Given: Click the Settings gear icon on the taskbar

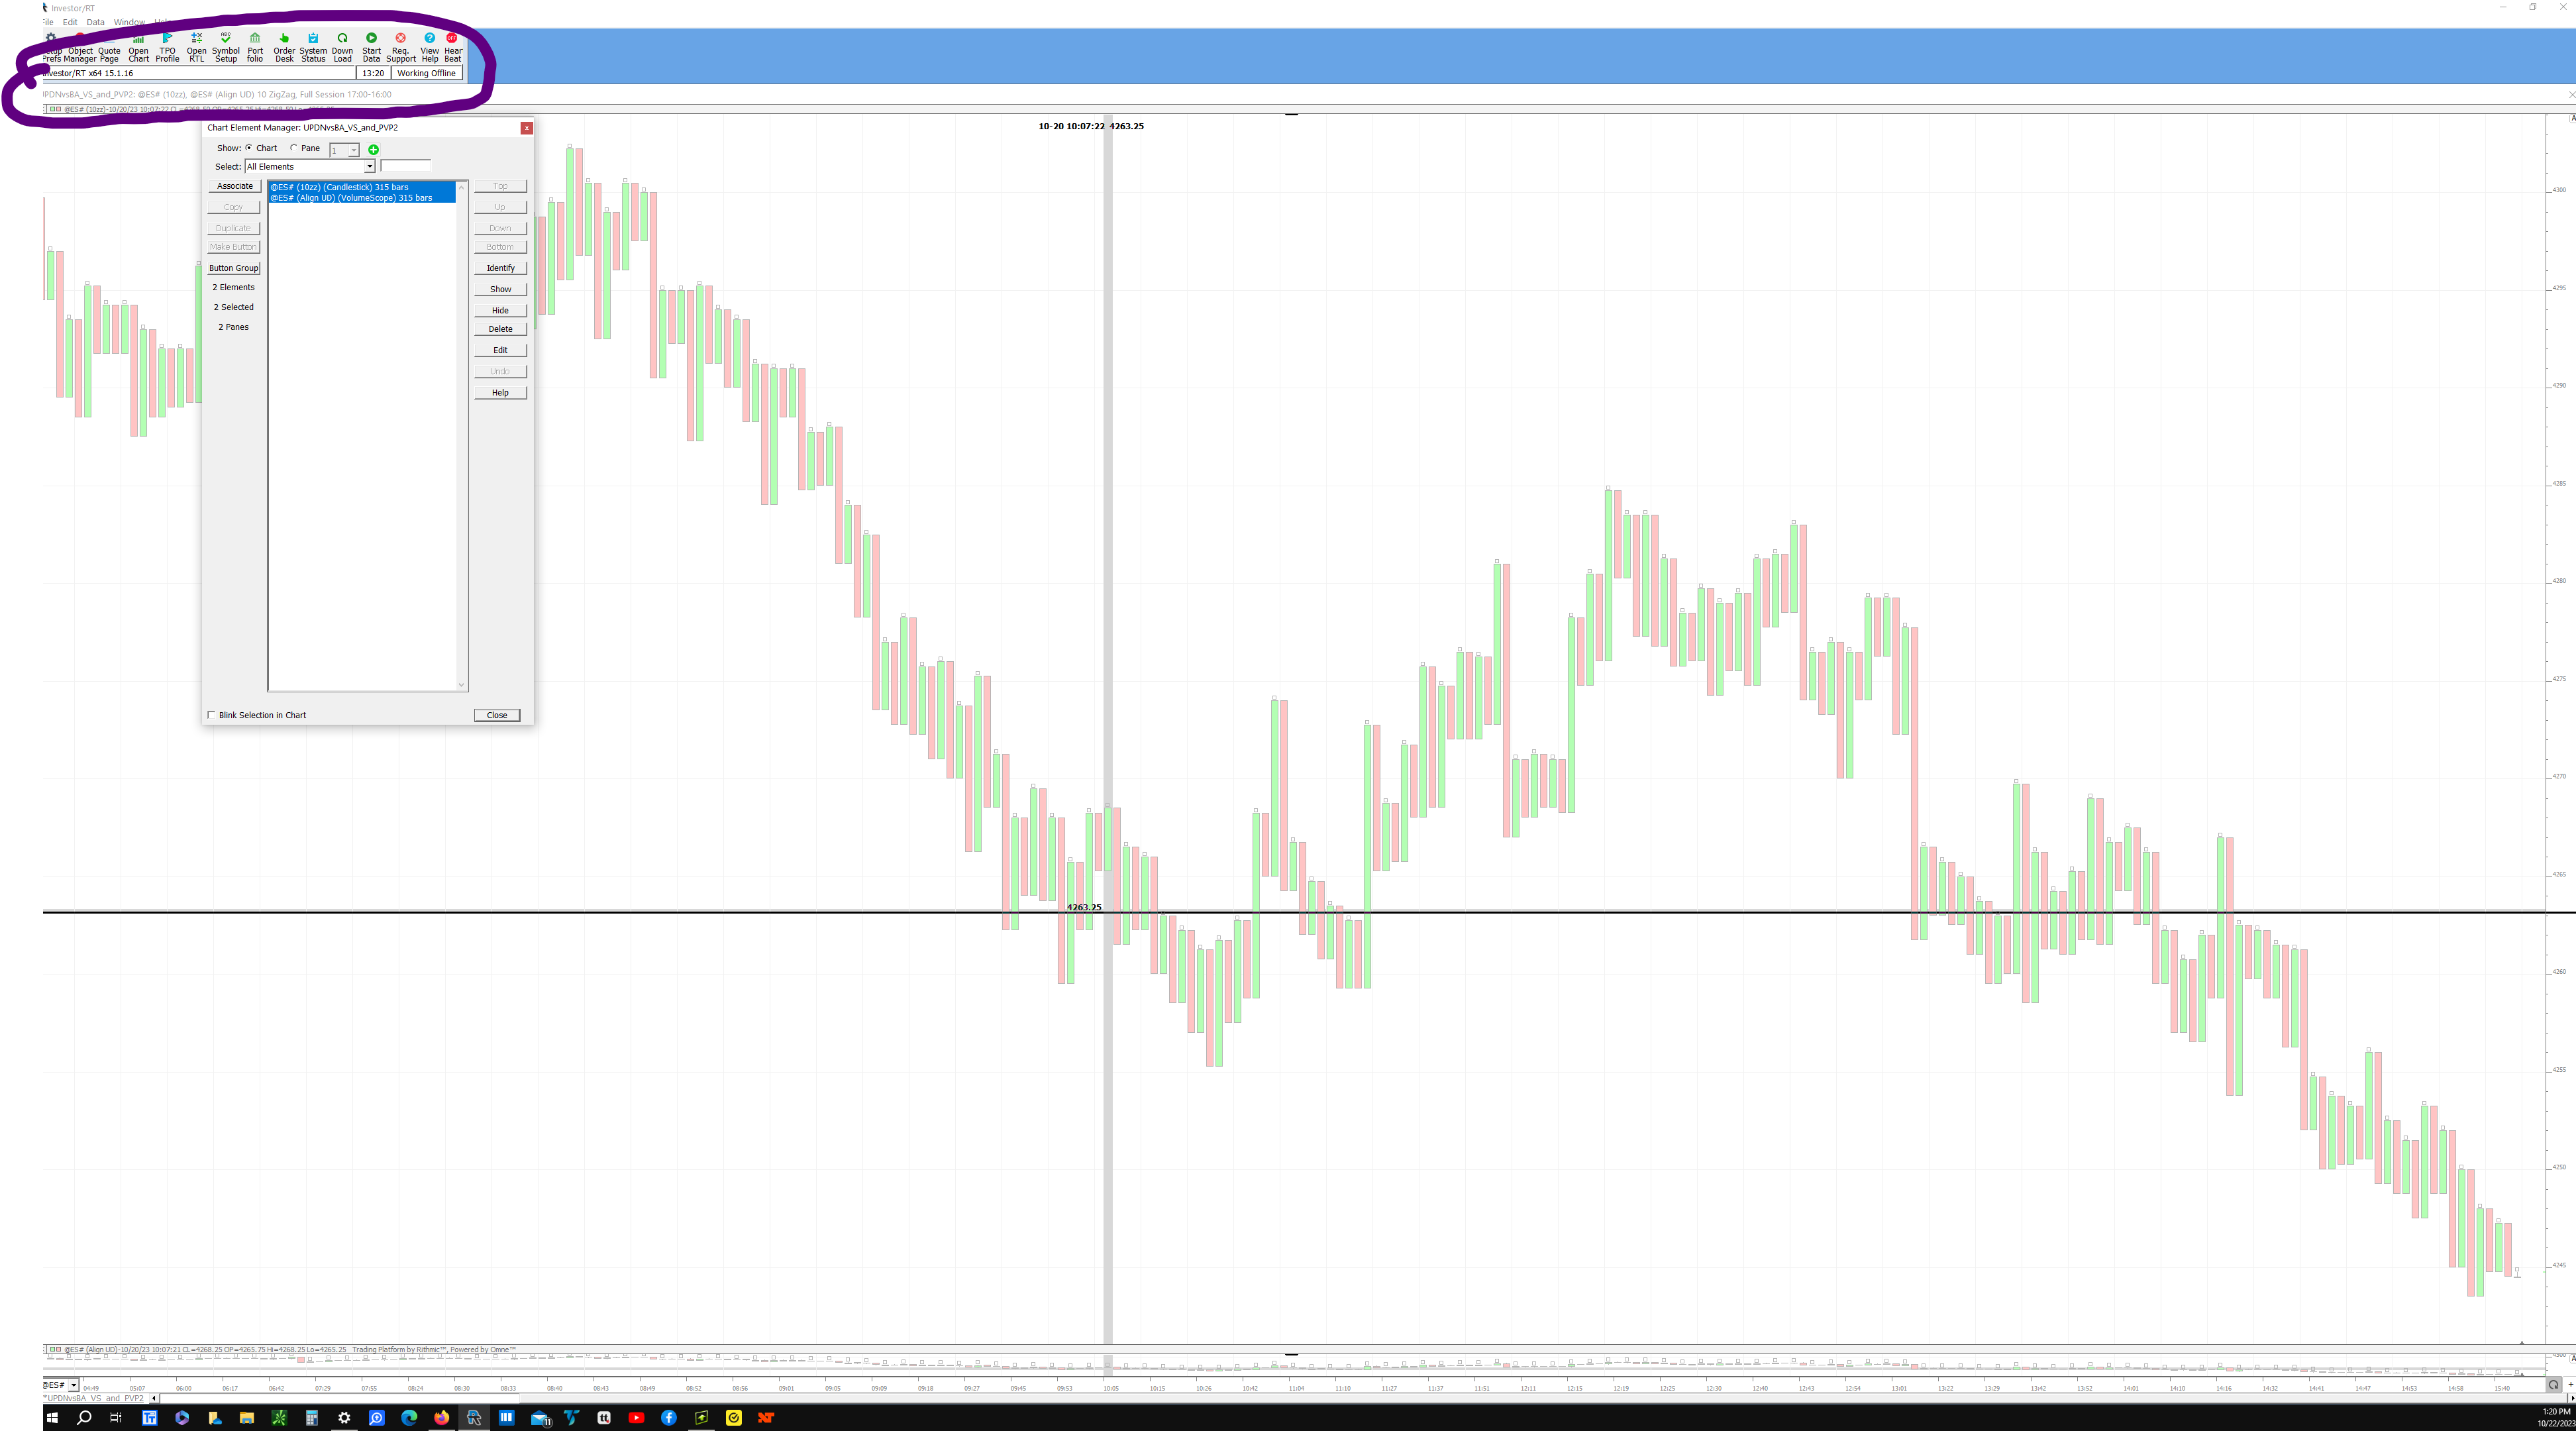Looking at the screenshot, I should coord(344,1417).
